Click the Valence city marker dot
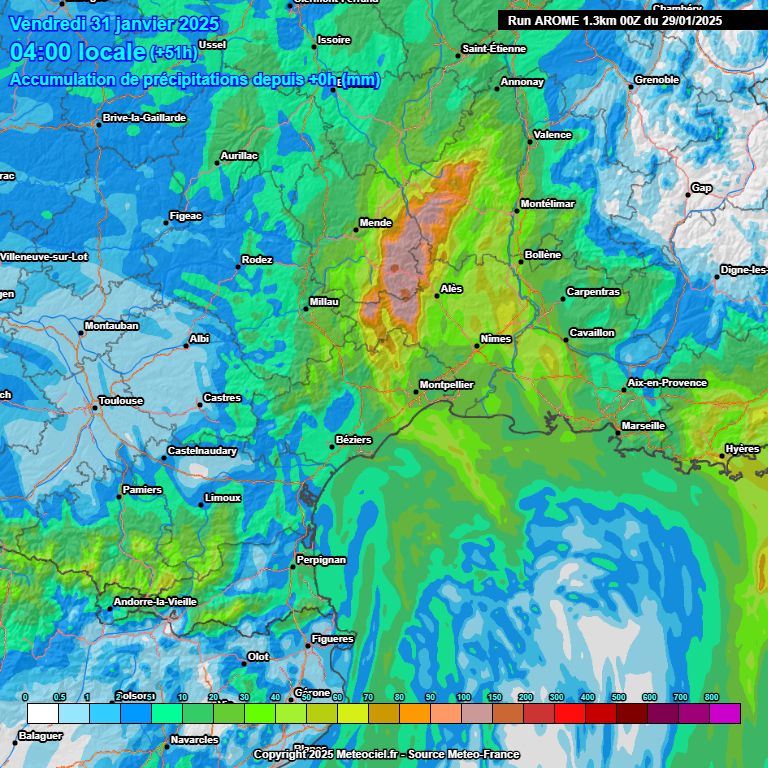Viewport: 768px width, 768px height. tap(530, 141)
